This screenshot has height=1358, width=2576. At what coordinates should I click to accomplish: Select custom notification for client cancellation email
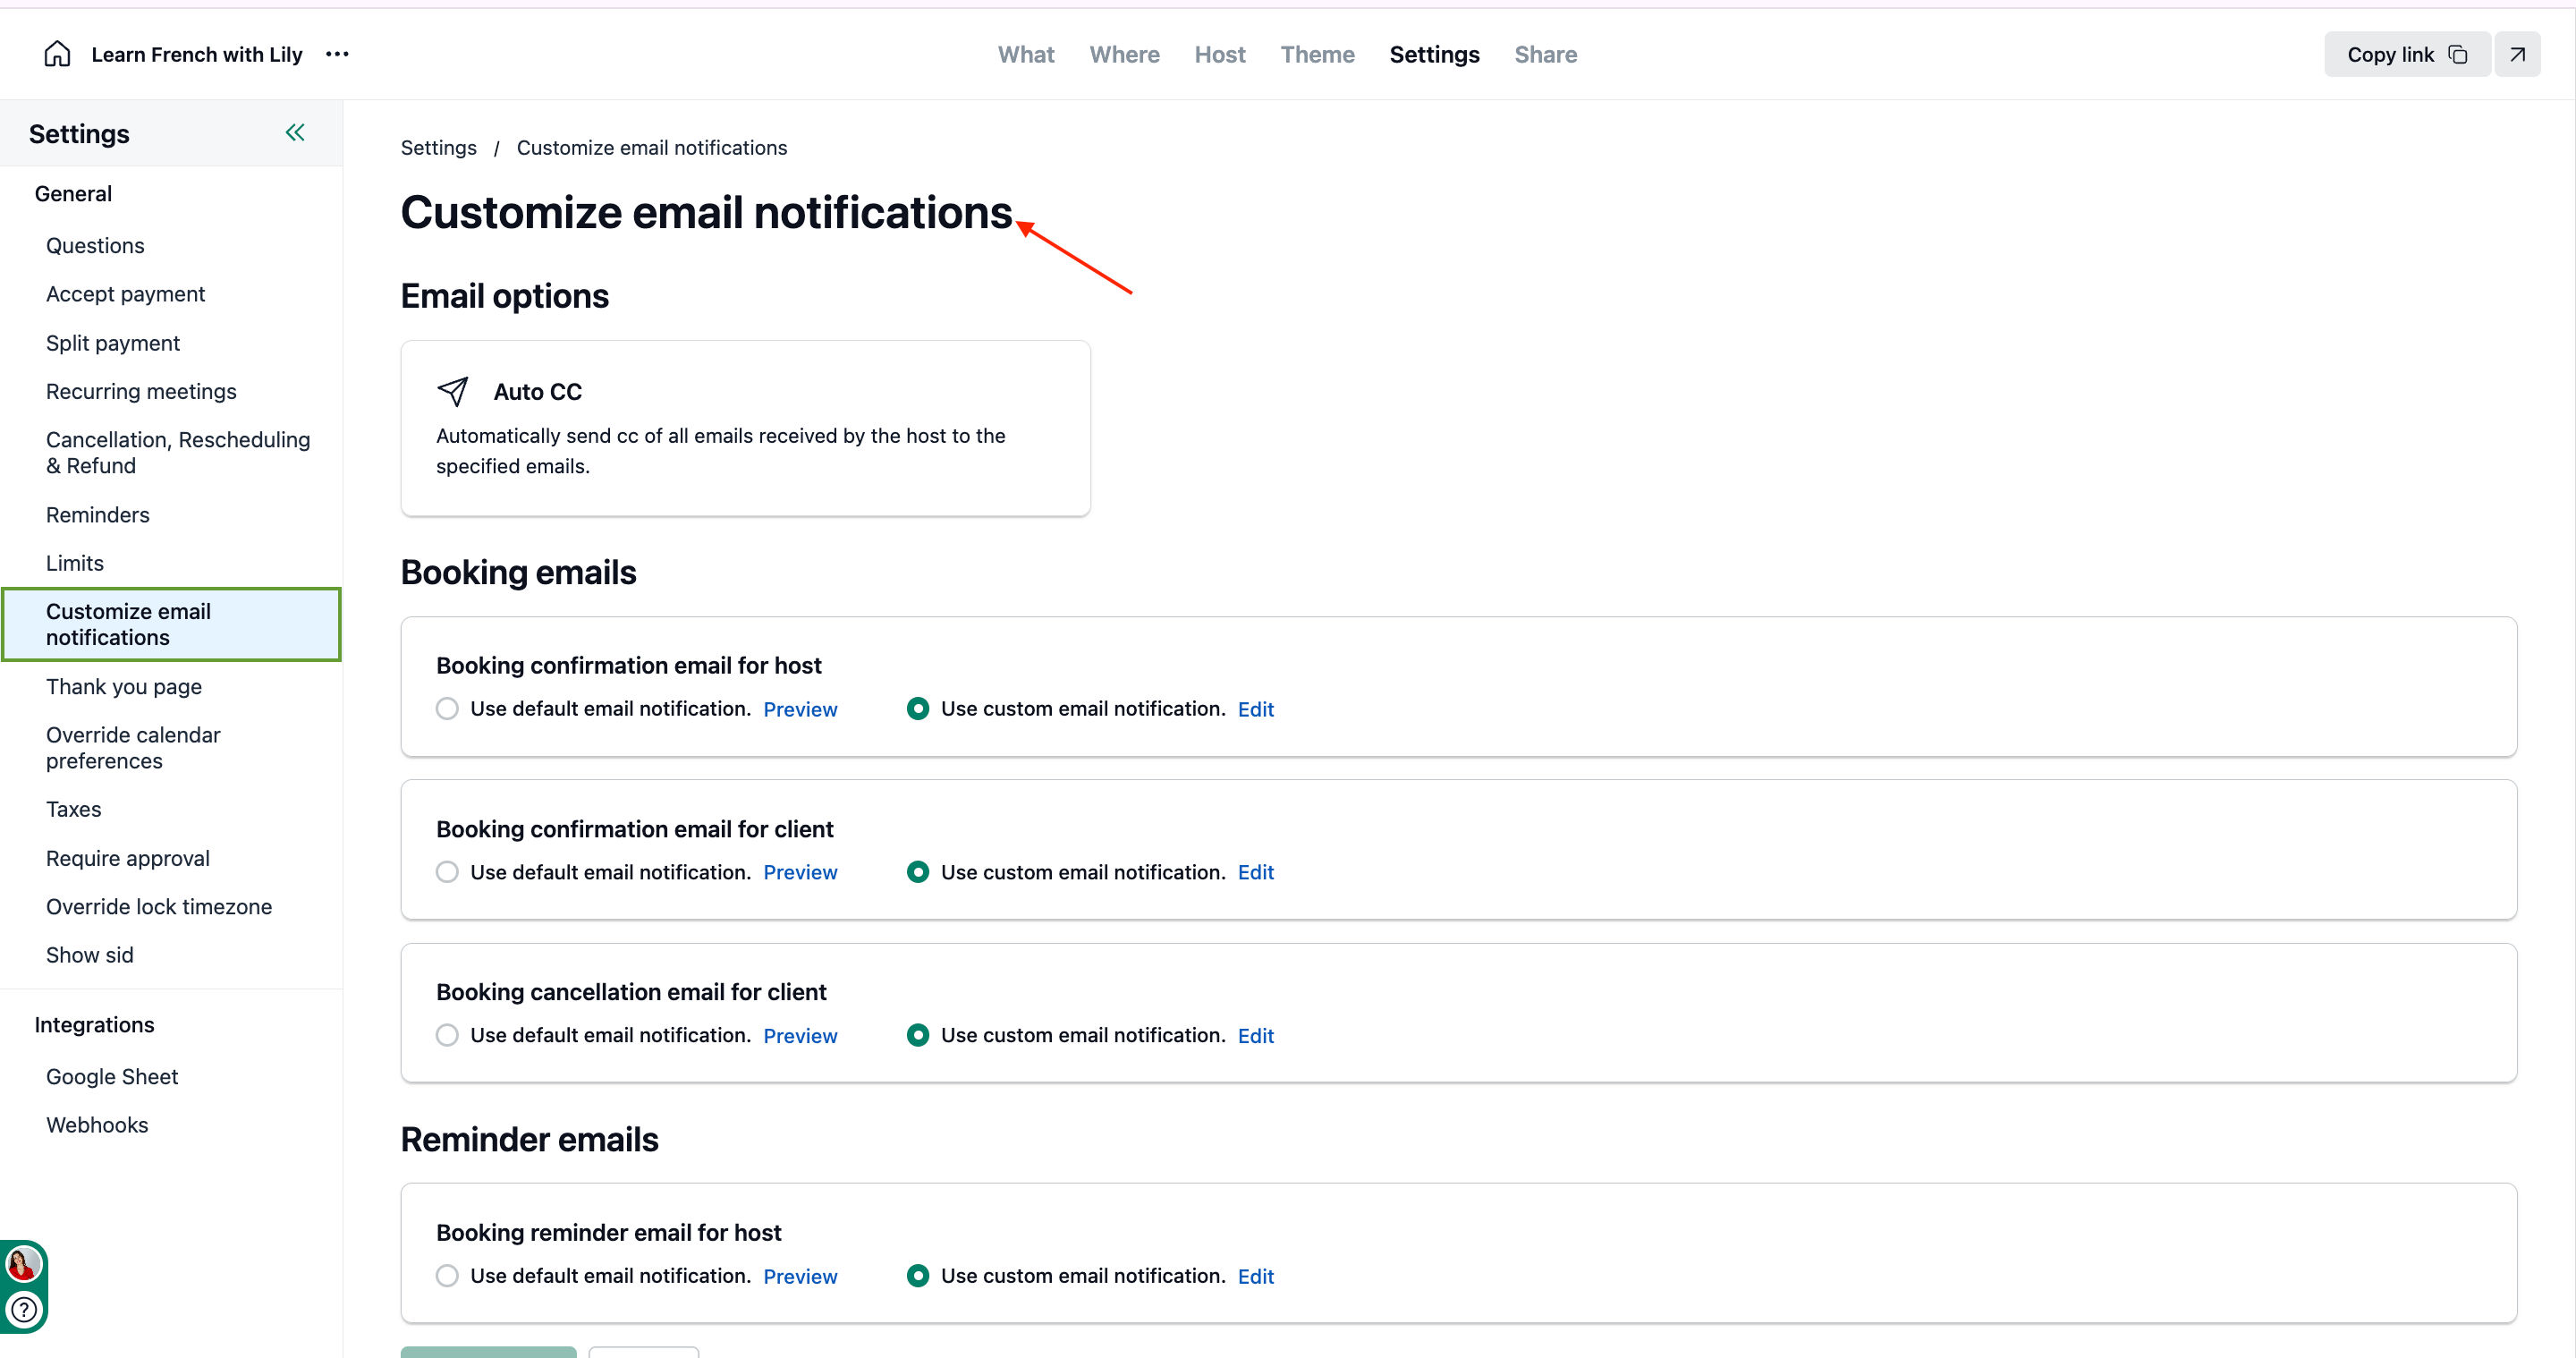(x=917, y=1034)
